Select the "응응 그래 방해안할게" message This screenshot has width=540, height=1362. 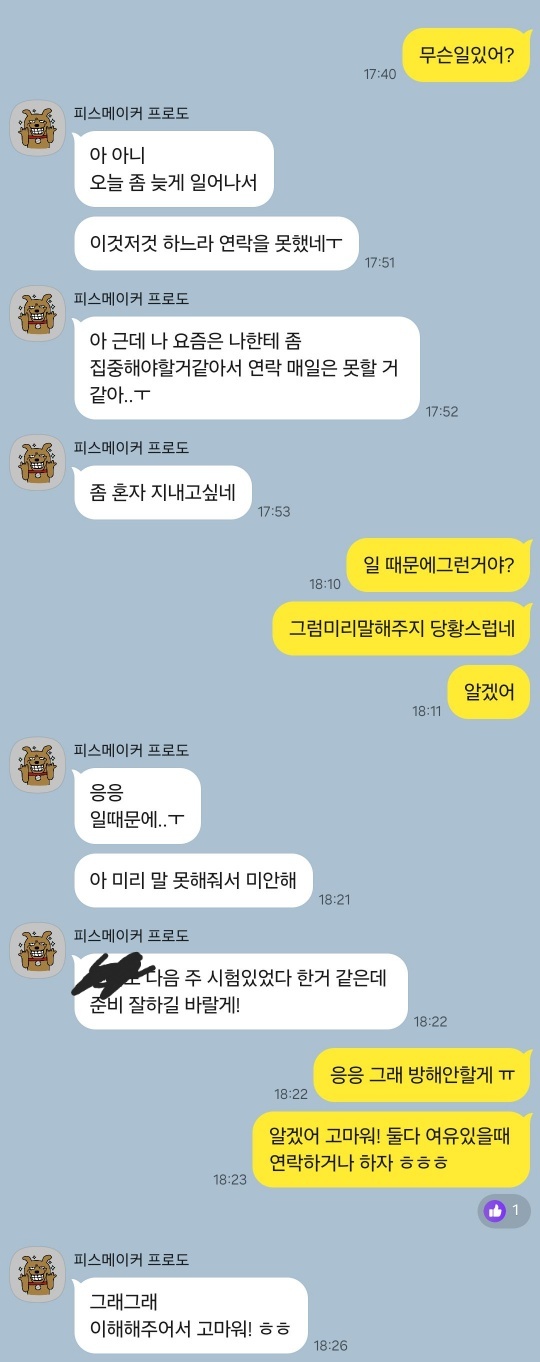422,1075
